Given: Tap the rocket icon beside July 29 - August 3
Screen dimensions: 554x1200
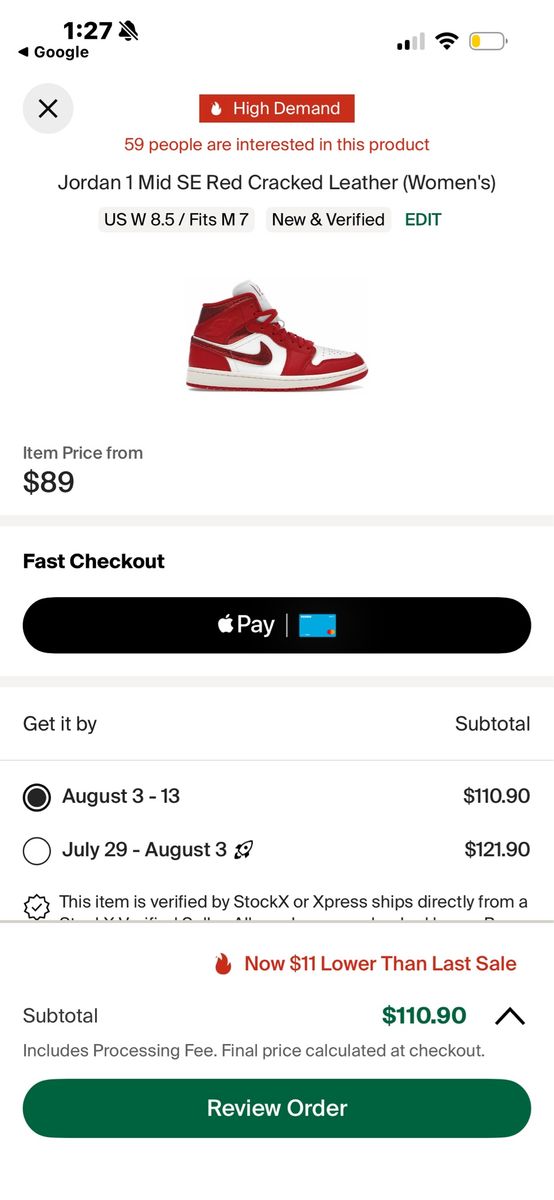Looking at the screenshot, I should coord(243,850).
